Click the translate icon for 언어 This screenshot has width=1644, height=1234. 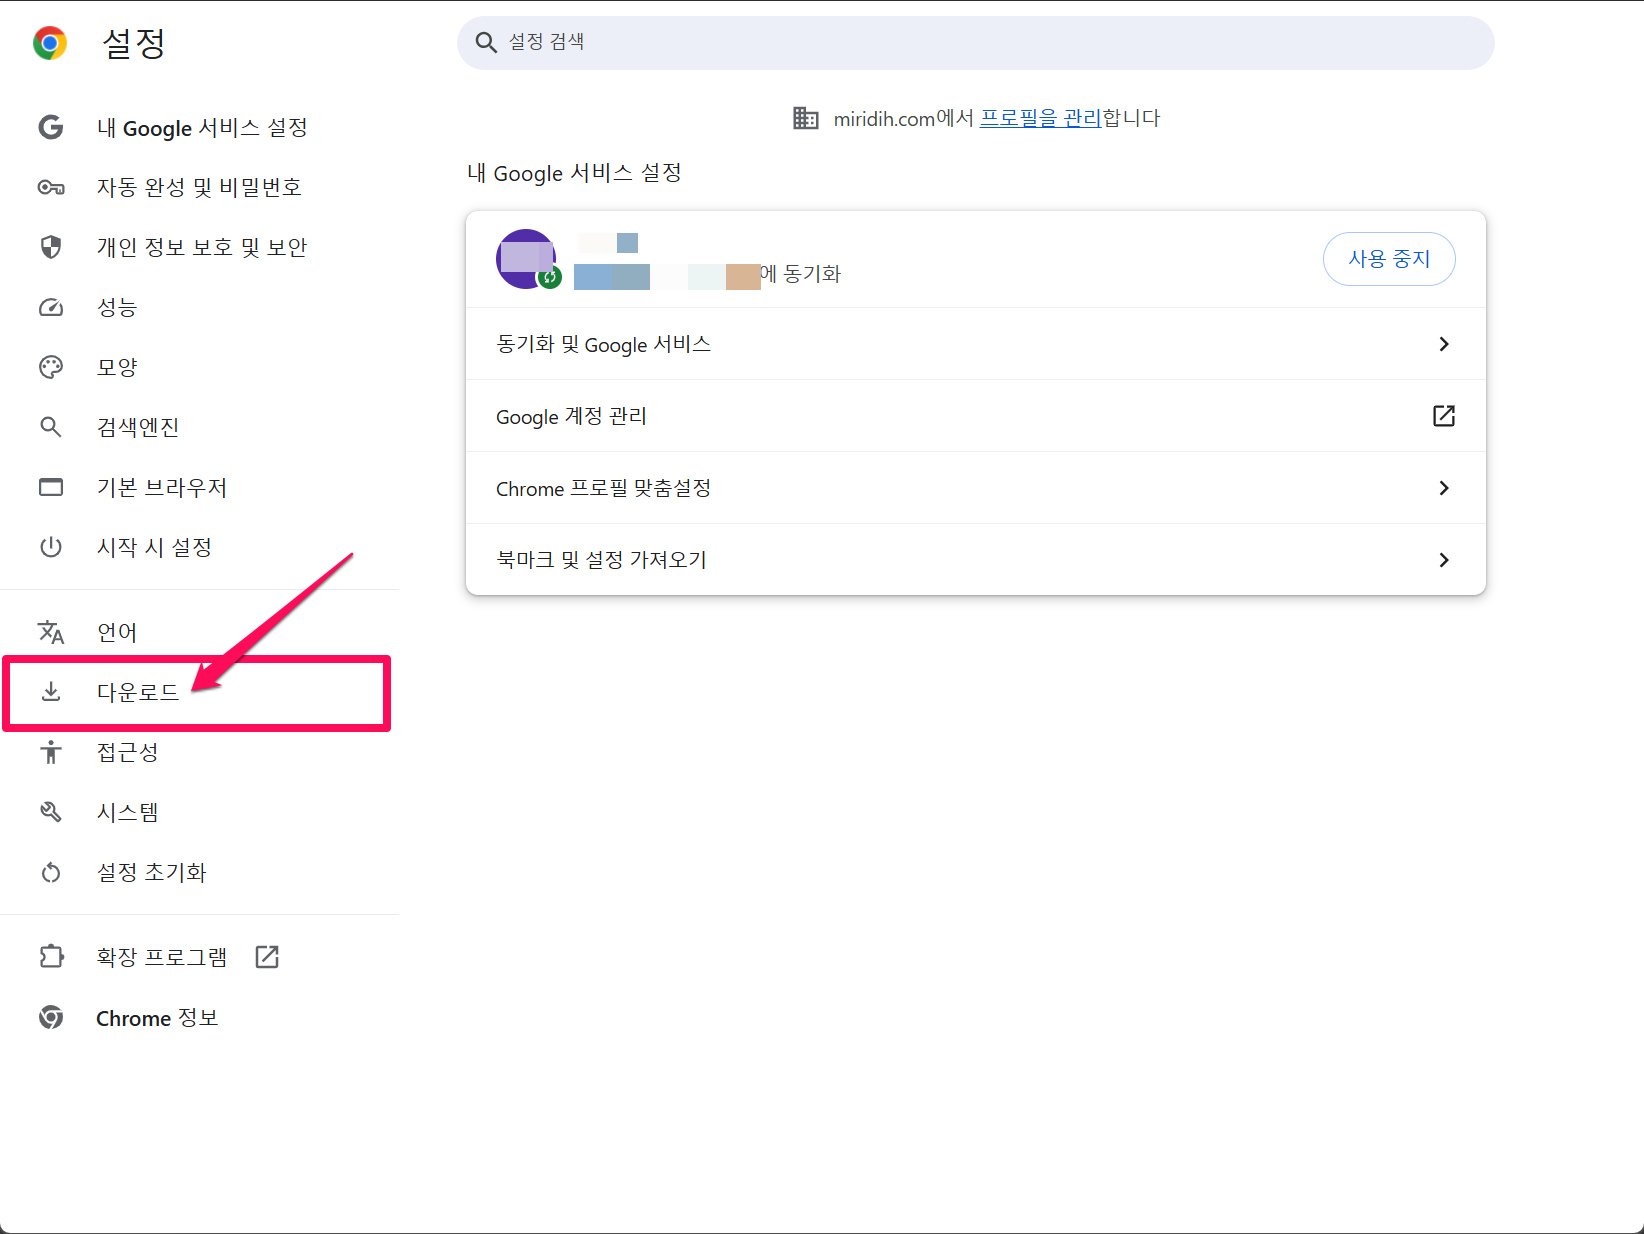(x=51, y=632)
